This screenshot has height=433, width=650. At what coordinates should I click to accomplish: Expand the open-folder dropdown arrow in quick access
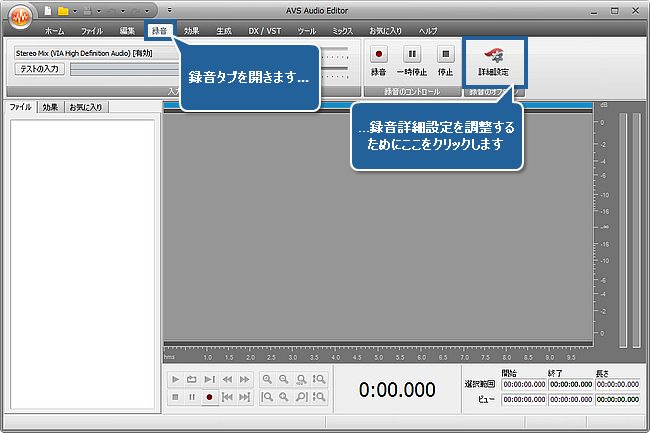[75, 12]
